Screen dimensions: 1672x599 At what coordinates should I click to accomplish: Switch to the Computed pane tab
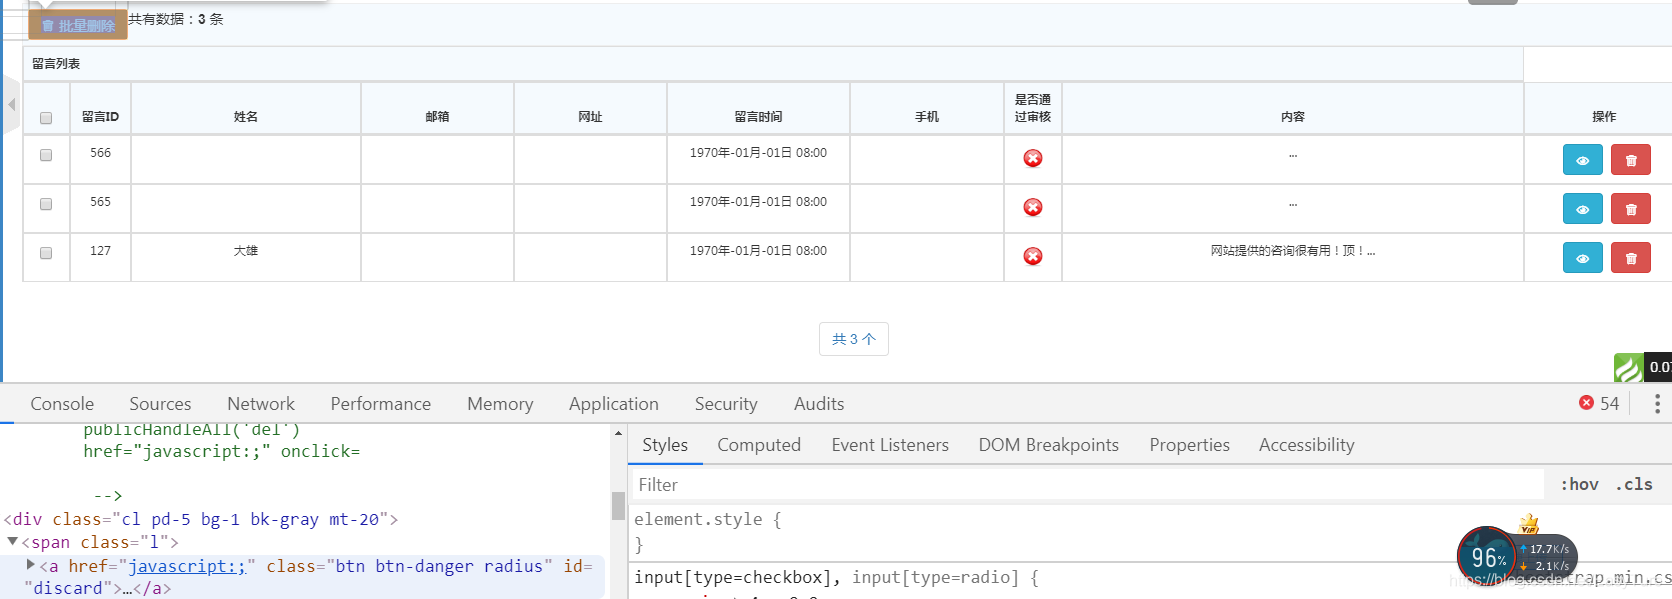tap(759, 445)
